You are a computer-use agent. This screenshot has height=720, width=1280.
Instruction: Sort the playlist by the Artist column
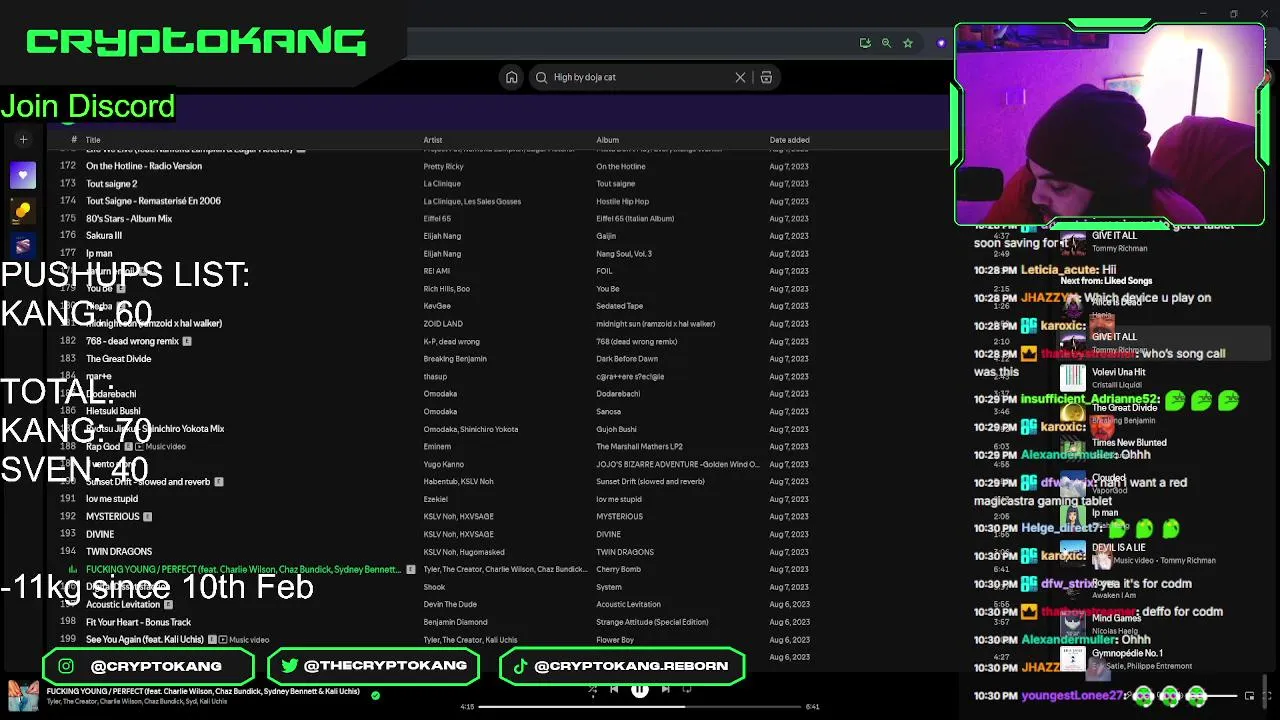click(x=433, y=140)
